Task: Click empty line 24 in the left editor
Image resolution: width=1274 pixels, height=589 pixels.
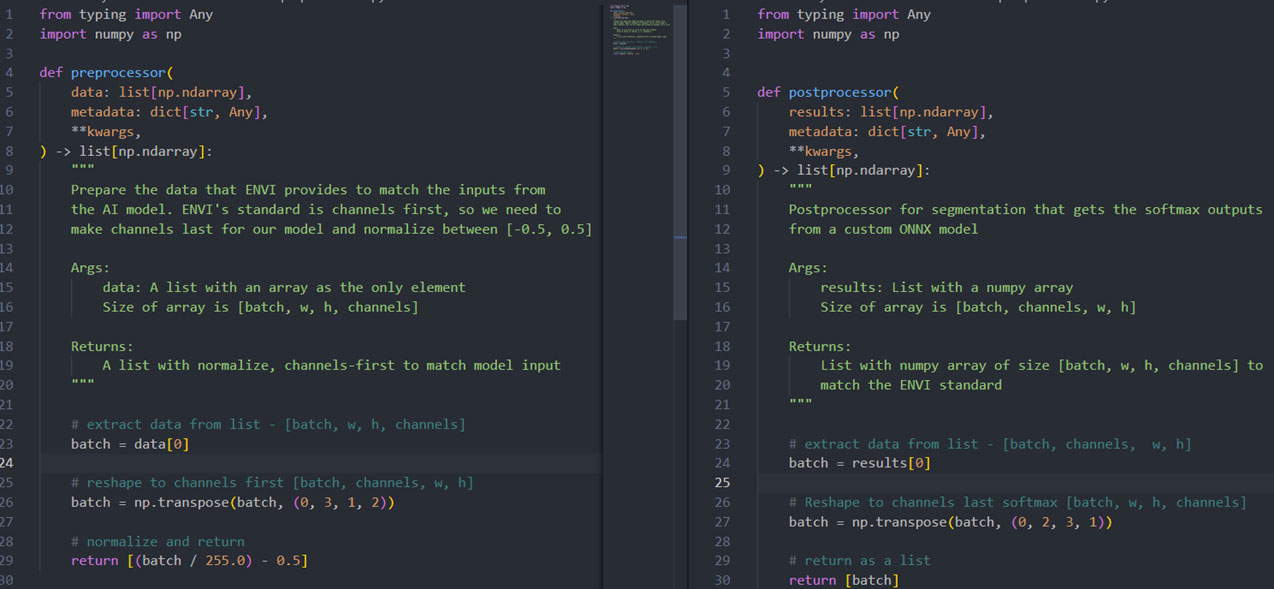Action: click(x=300, y=463)
